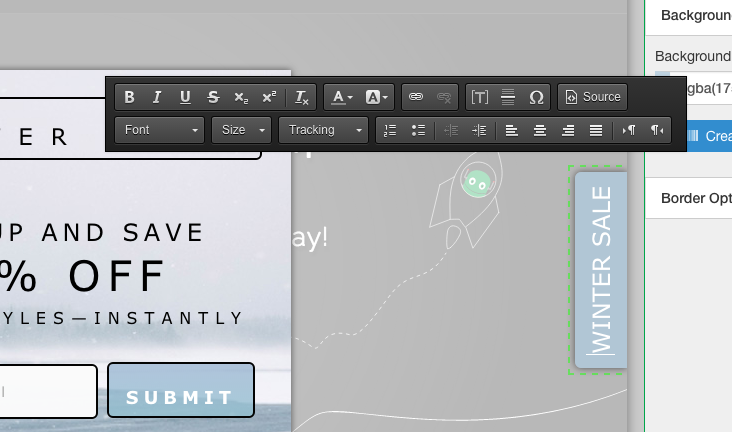Insert a numbered list

pos(391,130)
